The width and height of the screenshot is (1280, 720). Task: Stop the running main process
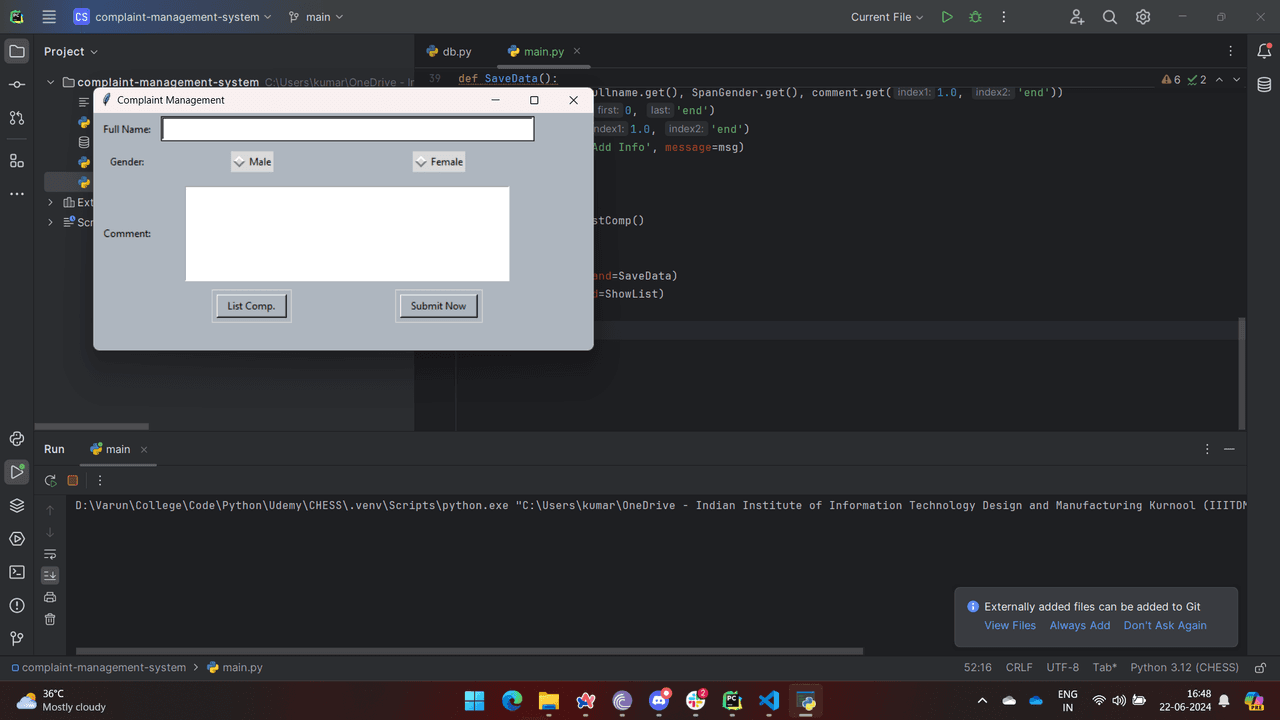pyautogui.click(x=72, y=481)
